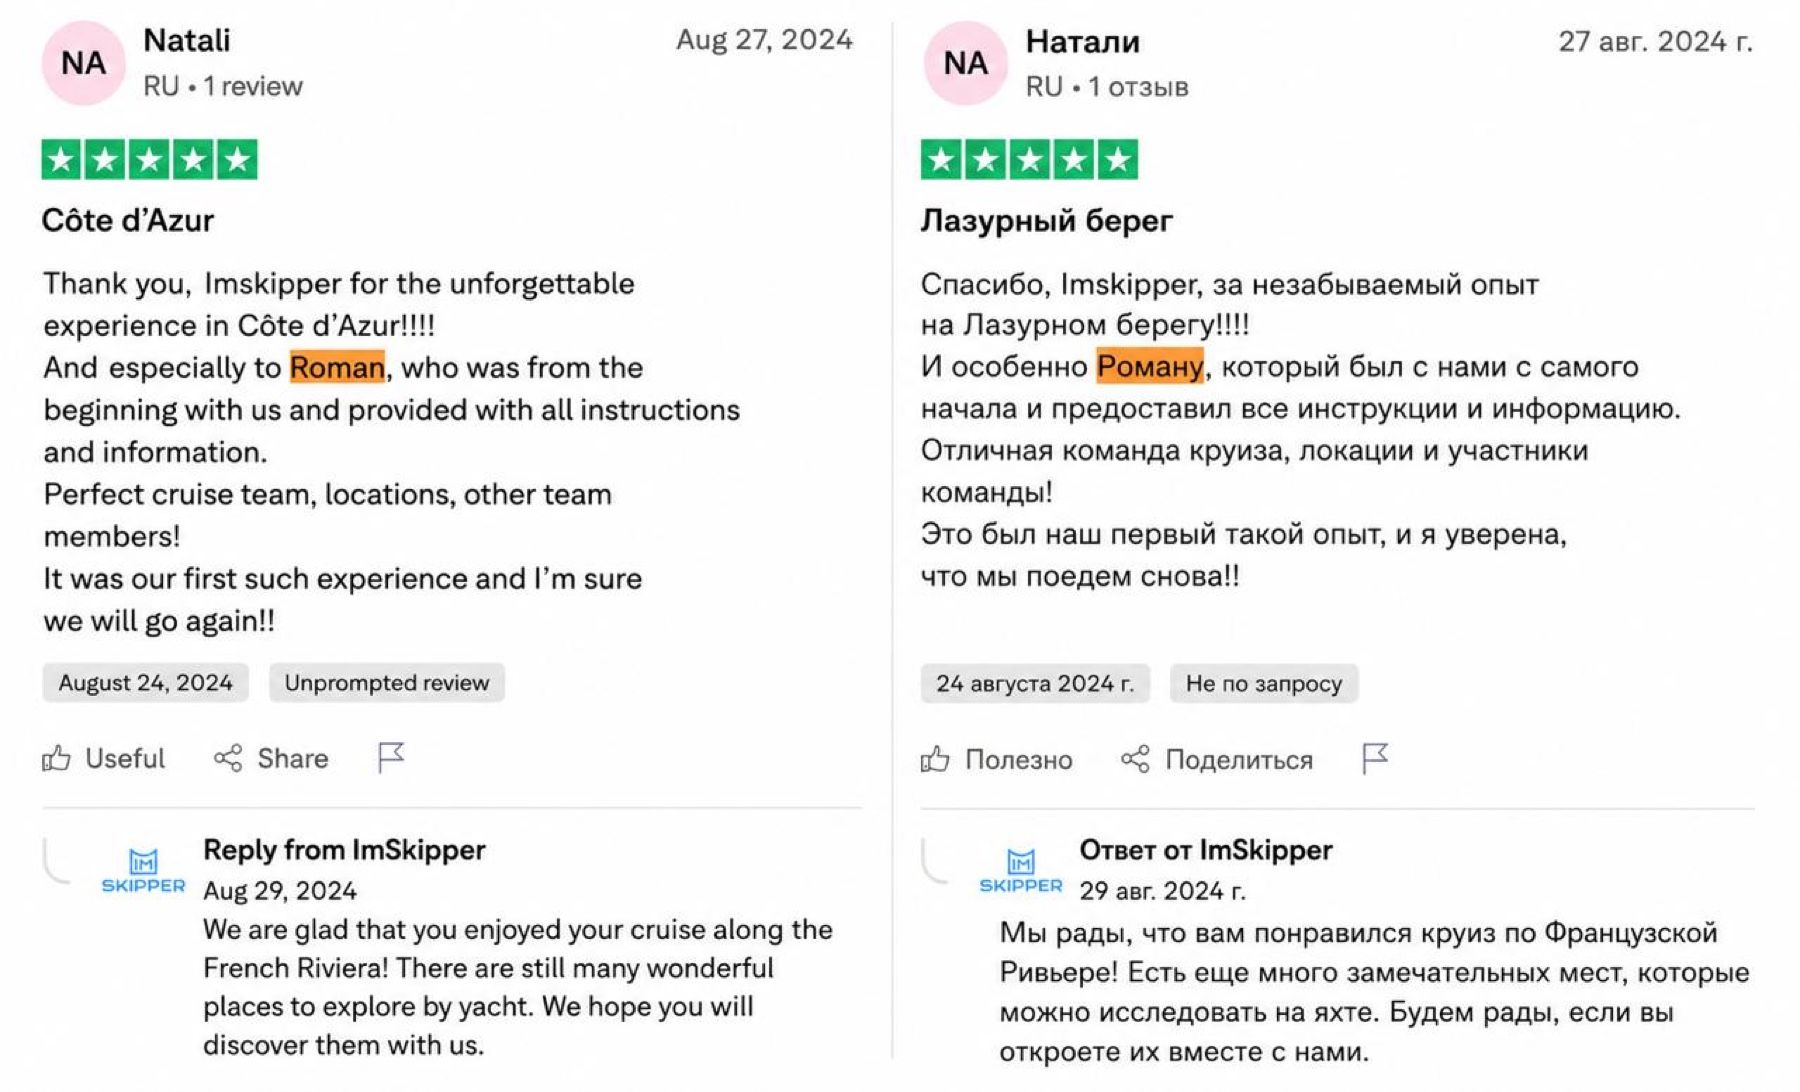
Task: Click reviewer name Натали
Action: pos(1083,41)
